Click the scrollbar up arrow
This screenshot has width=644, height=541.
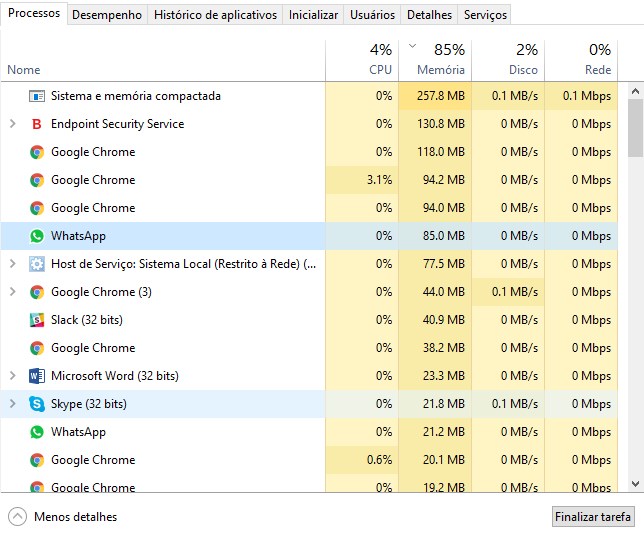[635, 91]
